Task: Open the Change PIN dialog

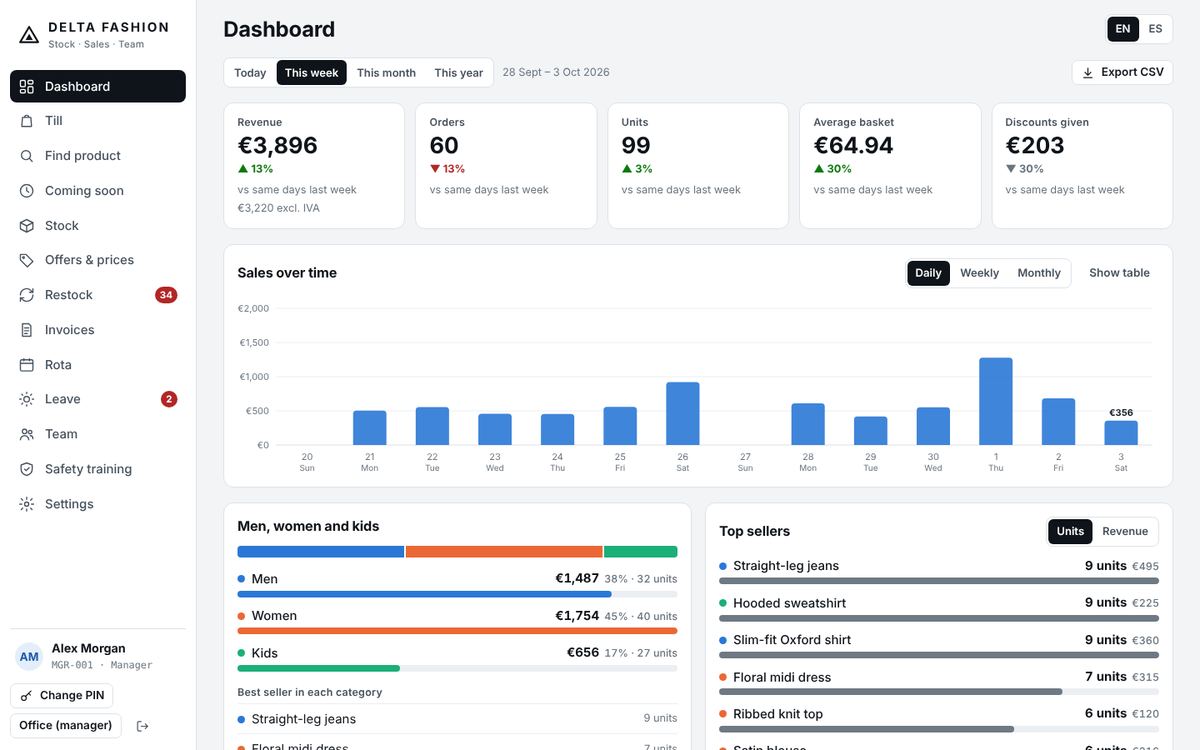Action: (x=62, y=696)
